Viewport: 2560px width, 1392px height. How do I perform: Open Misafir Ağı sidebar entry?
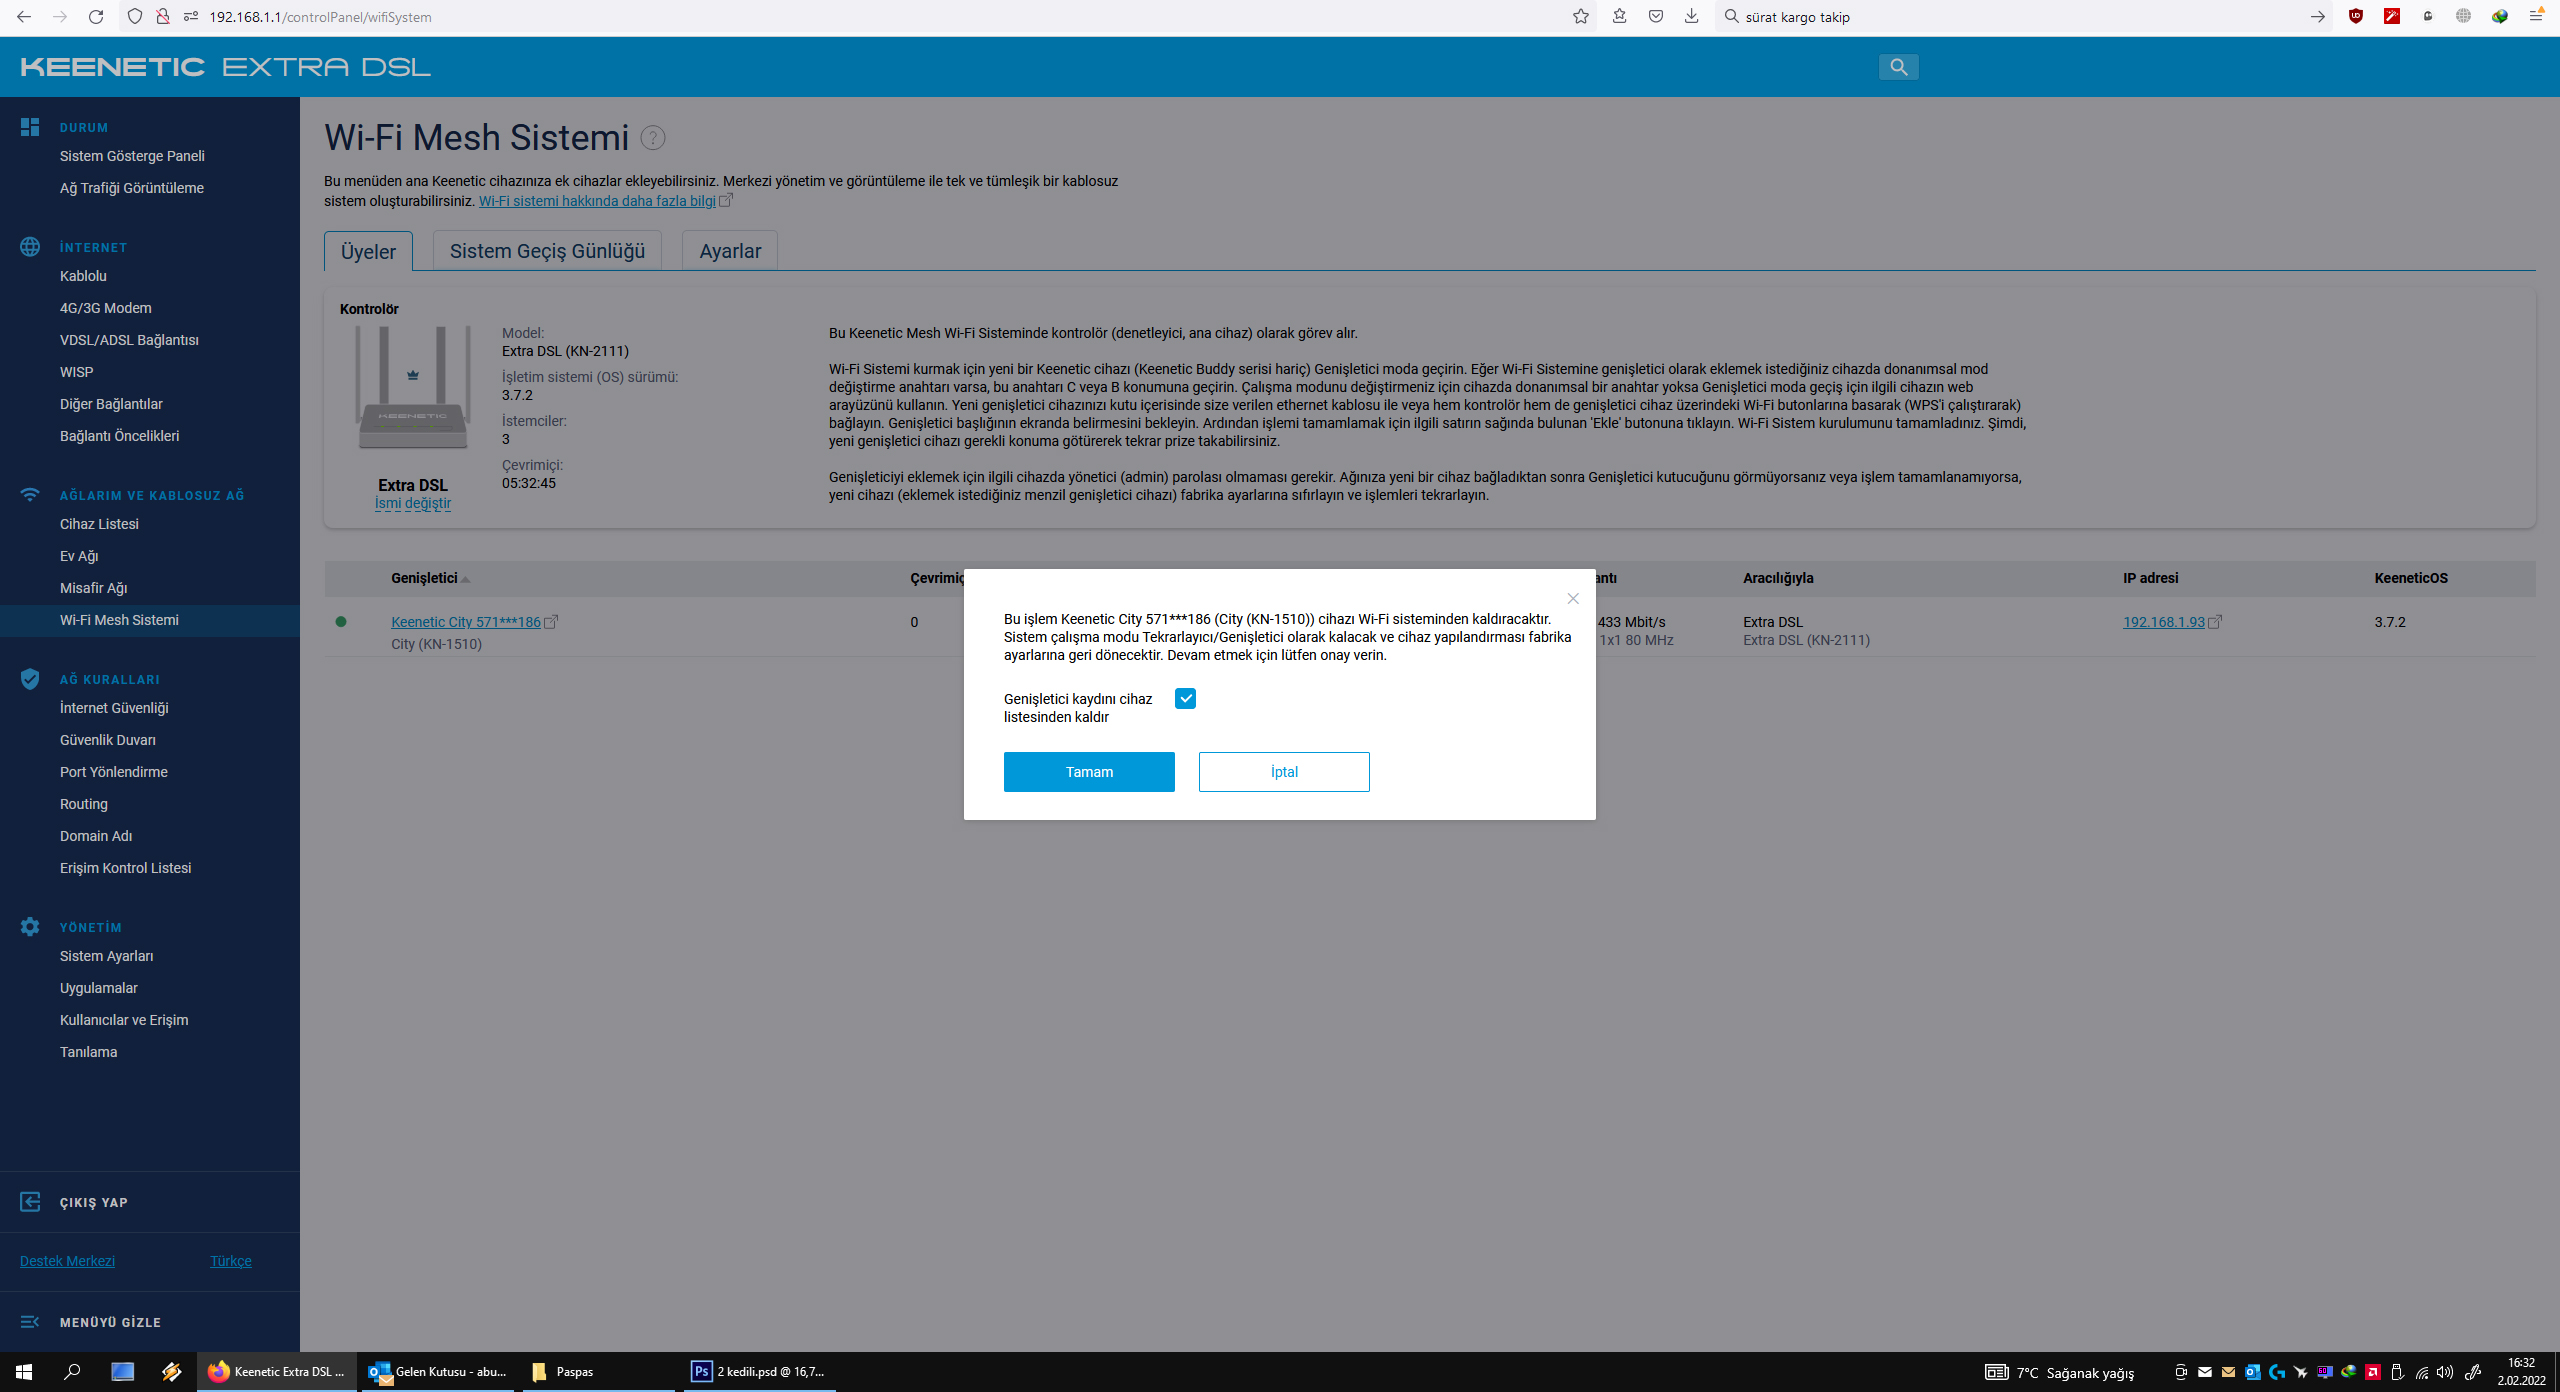coord(93,588)
